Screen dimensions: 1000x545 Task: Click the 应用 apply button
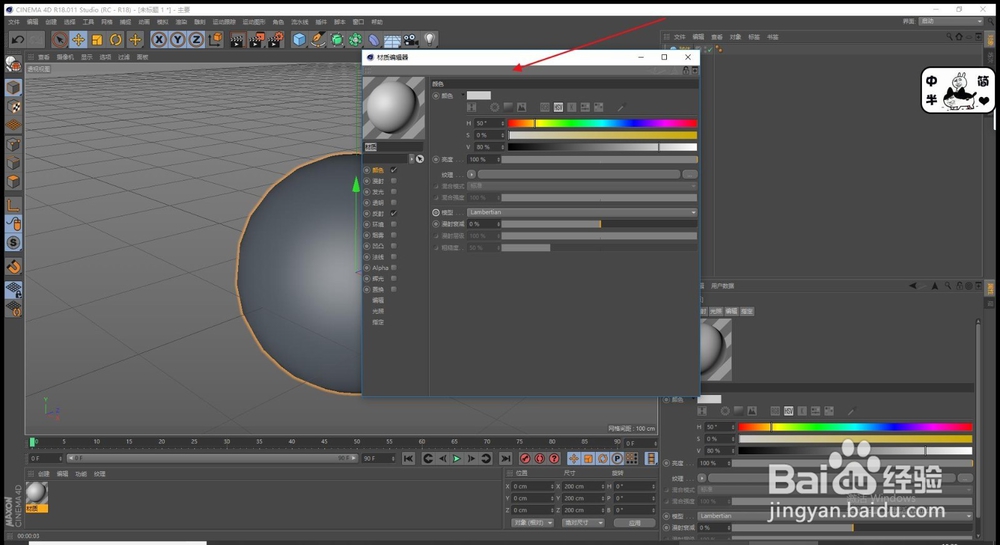[x=635, y=523]
